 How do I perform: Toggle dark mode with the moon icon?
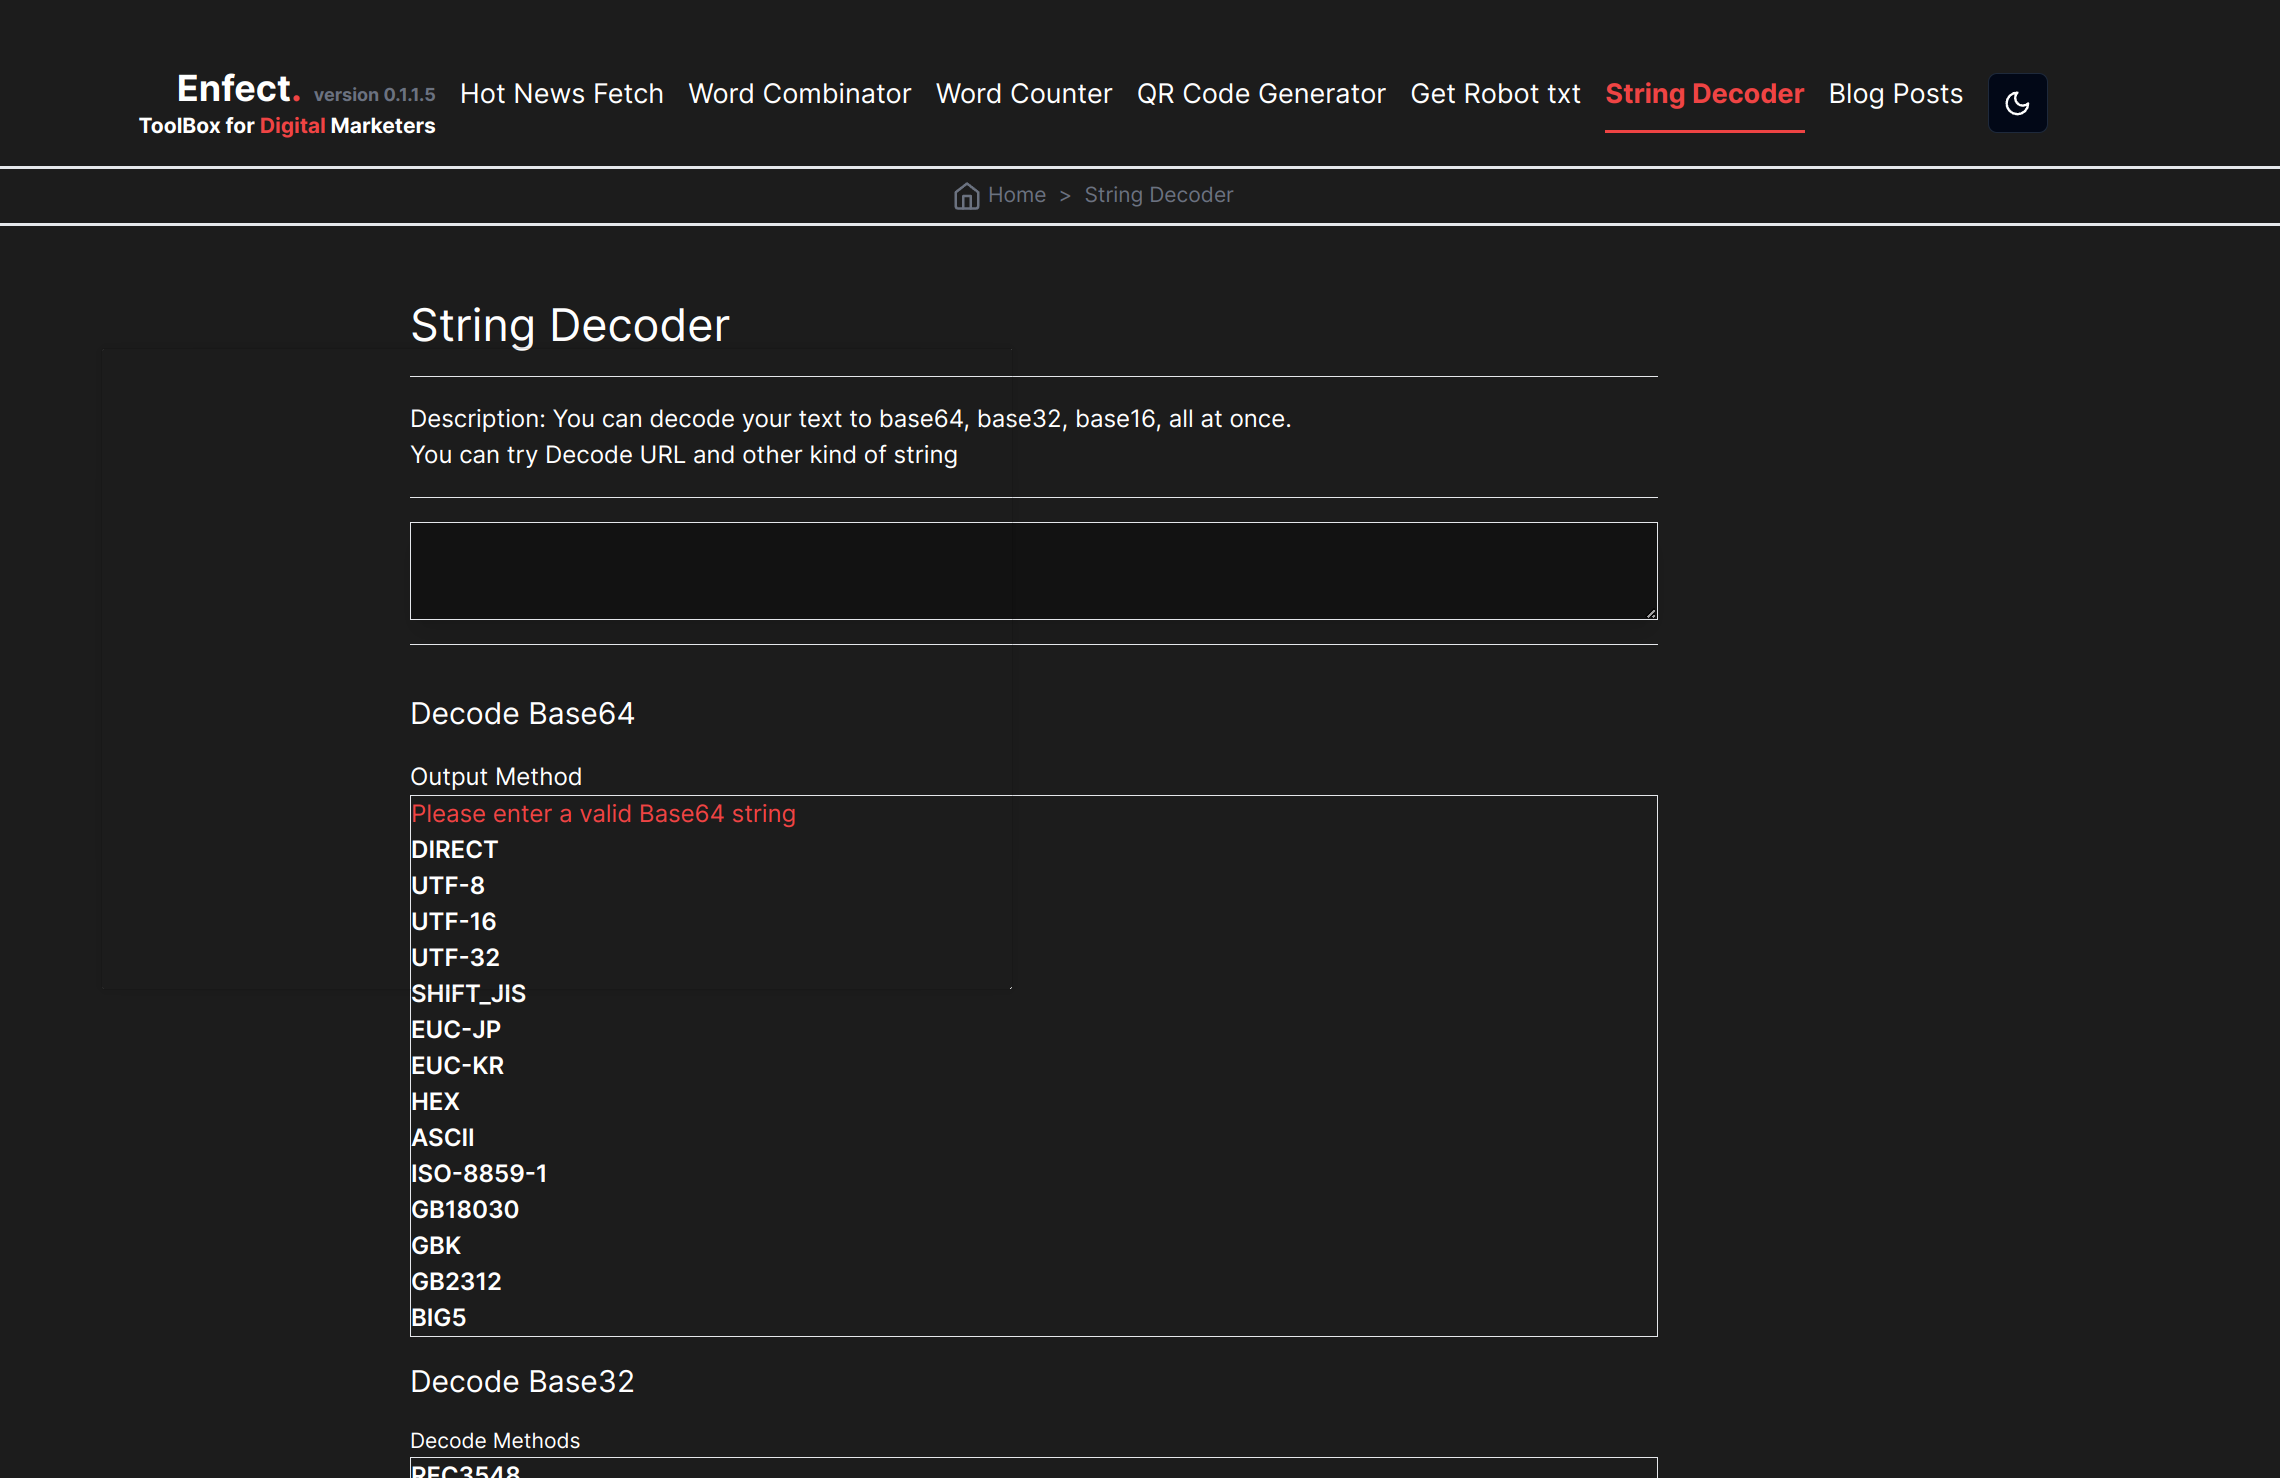pos(2017,103)
